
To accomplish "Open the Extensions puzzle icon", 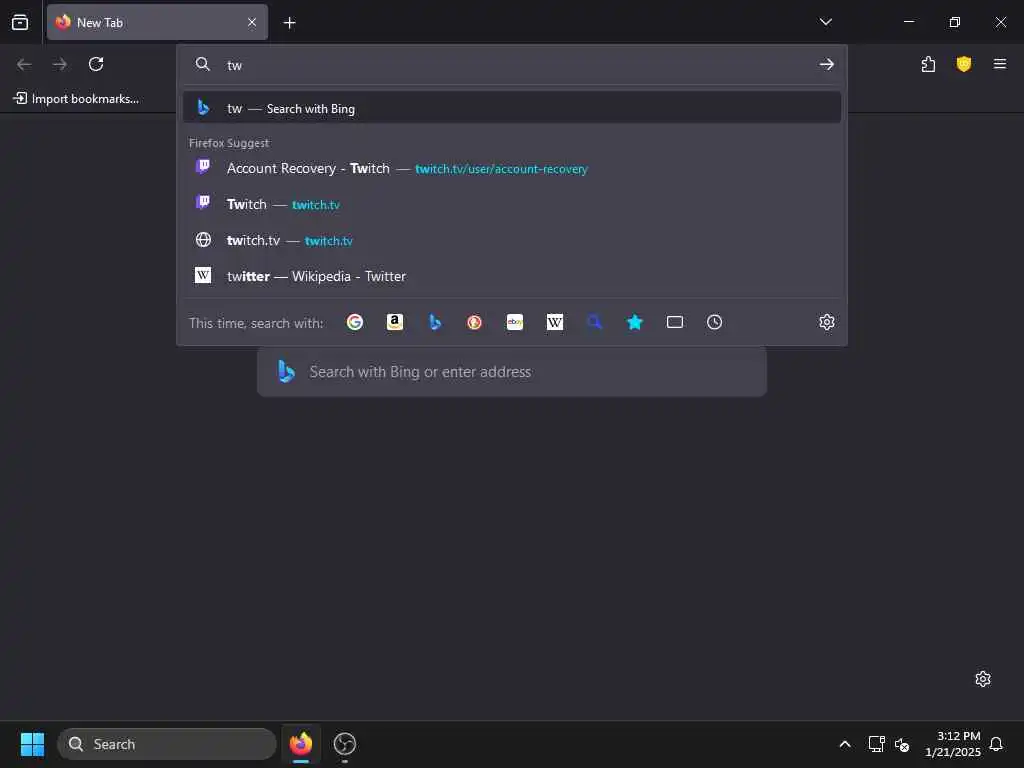I will 928,64.
